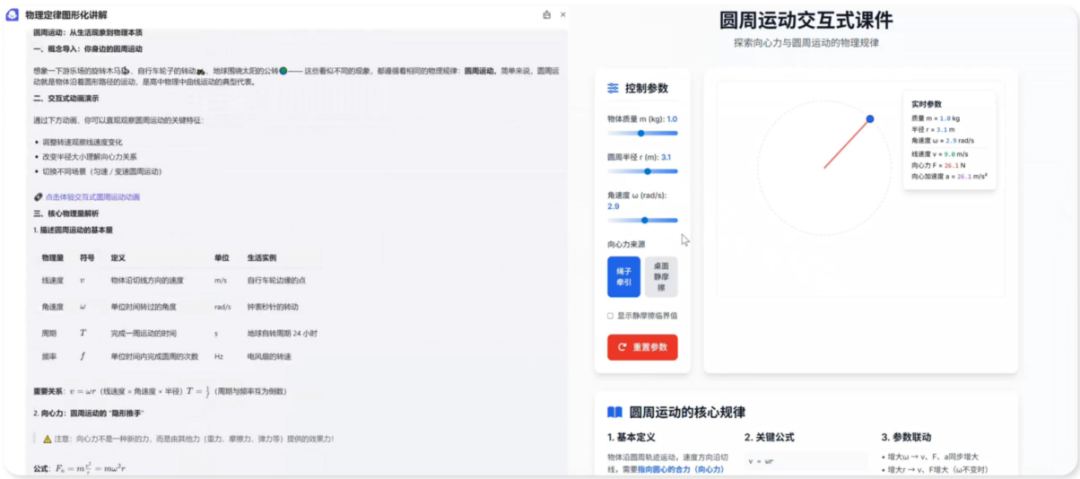The width and height of the screenshot is (1080, 479).
Task: Click the red radius line in the animation
Action: click(x=847, y=143)
